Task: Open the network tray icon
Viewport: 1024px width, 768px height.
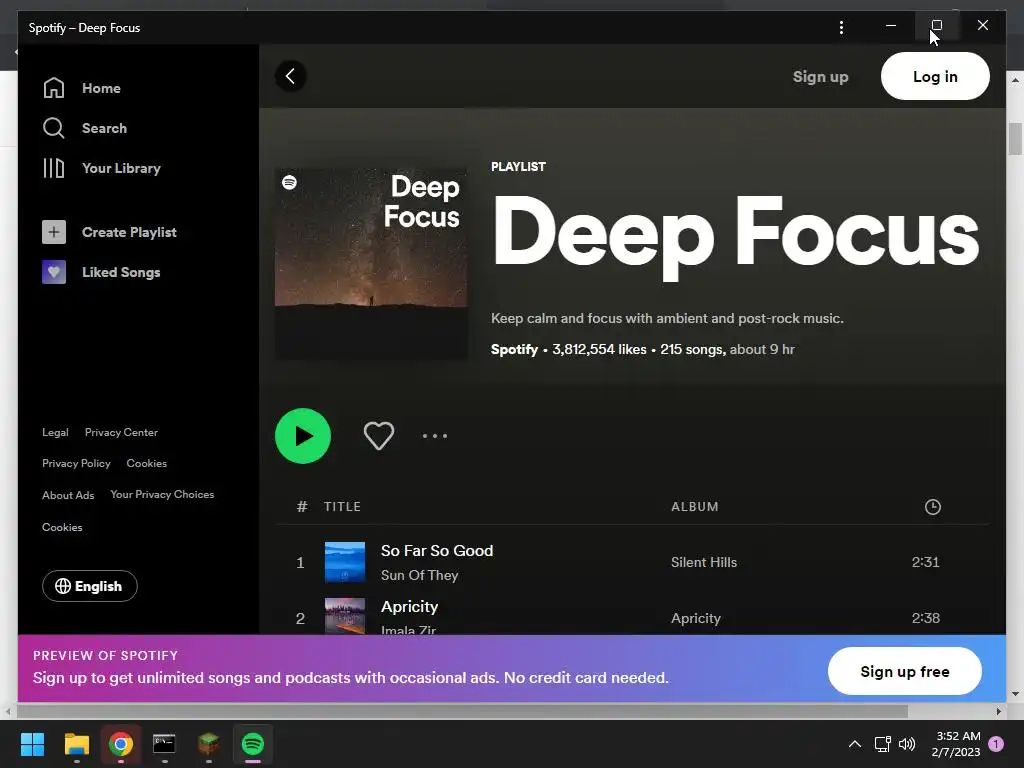Action: click(x=882, y=744)
